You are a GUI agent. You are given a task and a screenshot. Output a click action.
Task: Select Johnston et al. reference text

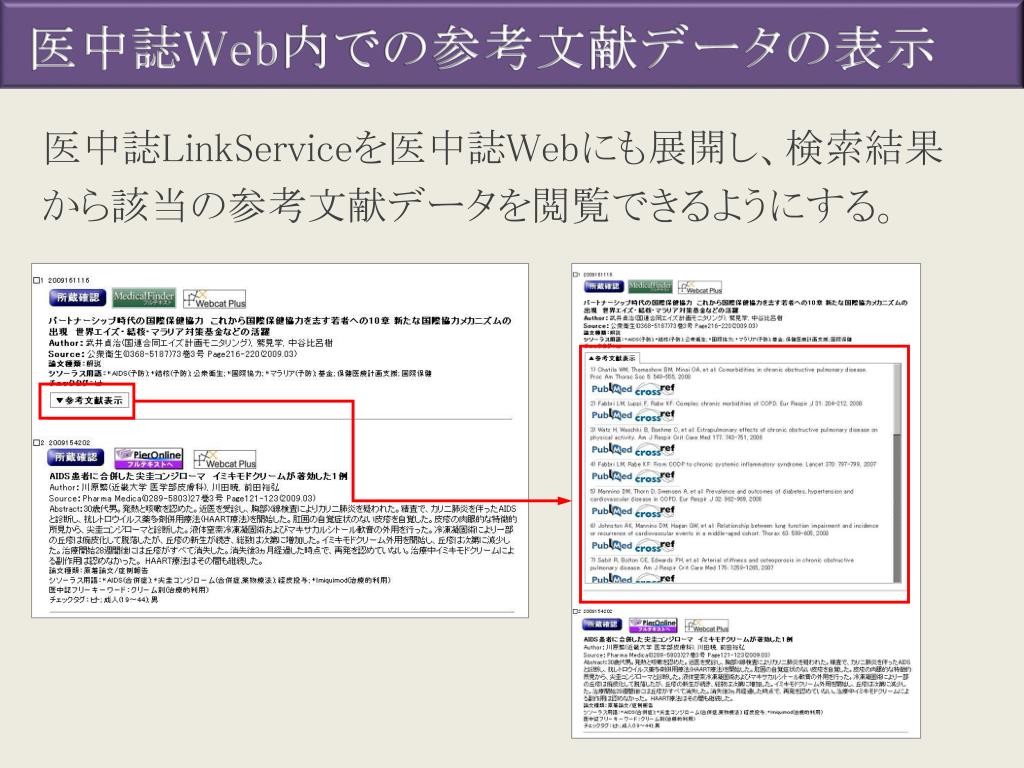pyautogui.click(x=734, y=529)
